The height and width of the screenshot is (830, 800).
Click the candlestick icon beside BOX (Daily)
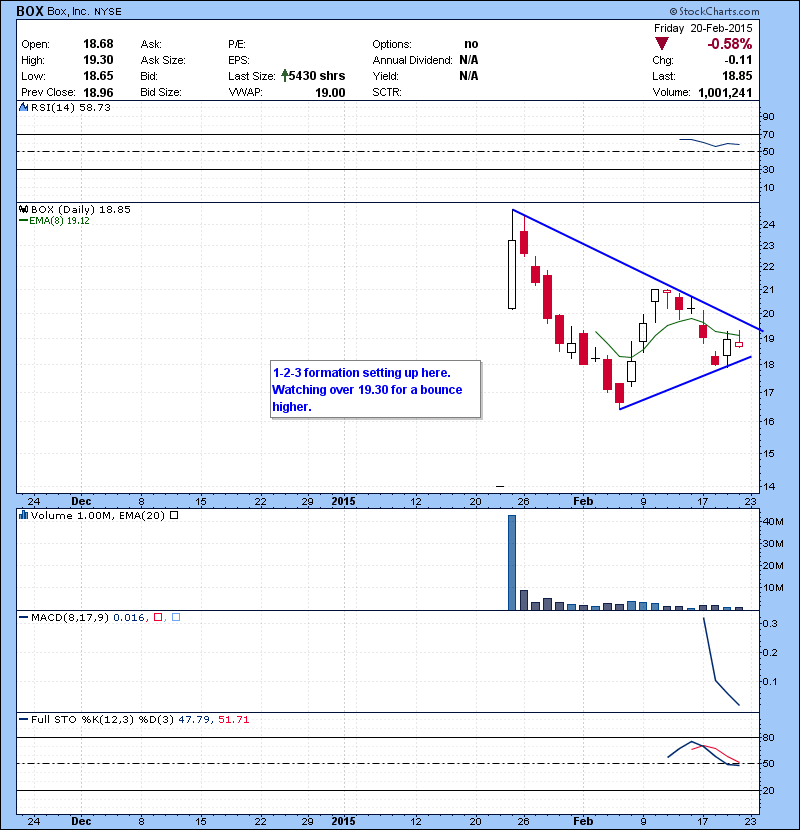23,209
